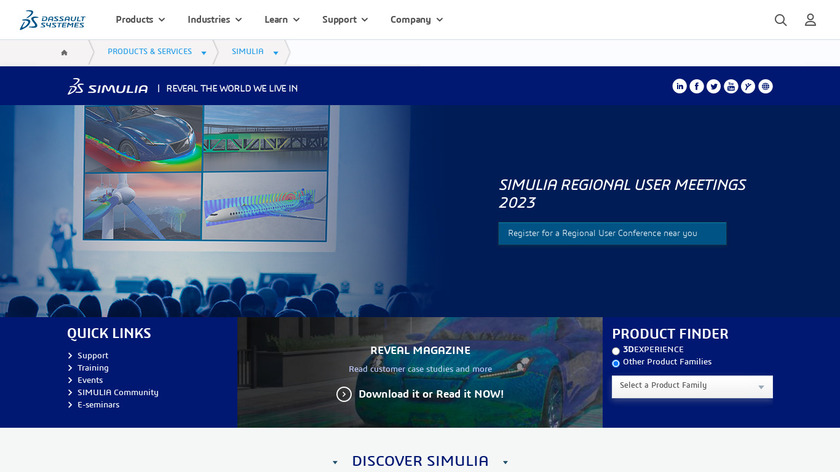Click REVEAL THE WORLD WE LIVE IN tagline
Viewport: 840px width, 472px height.
pos(232,88)
